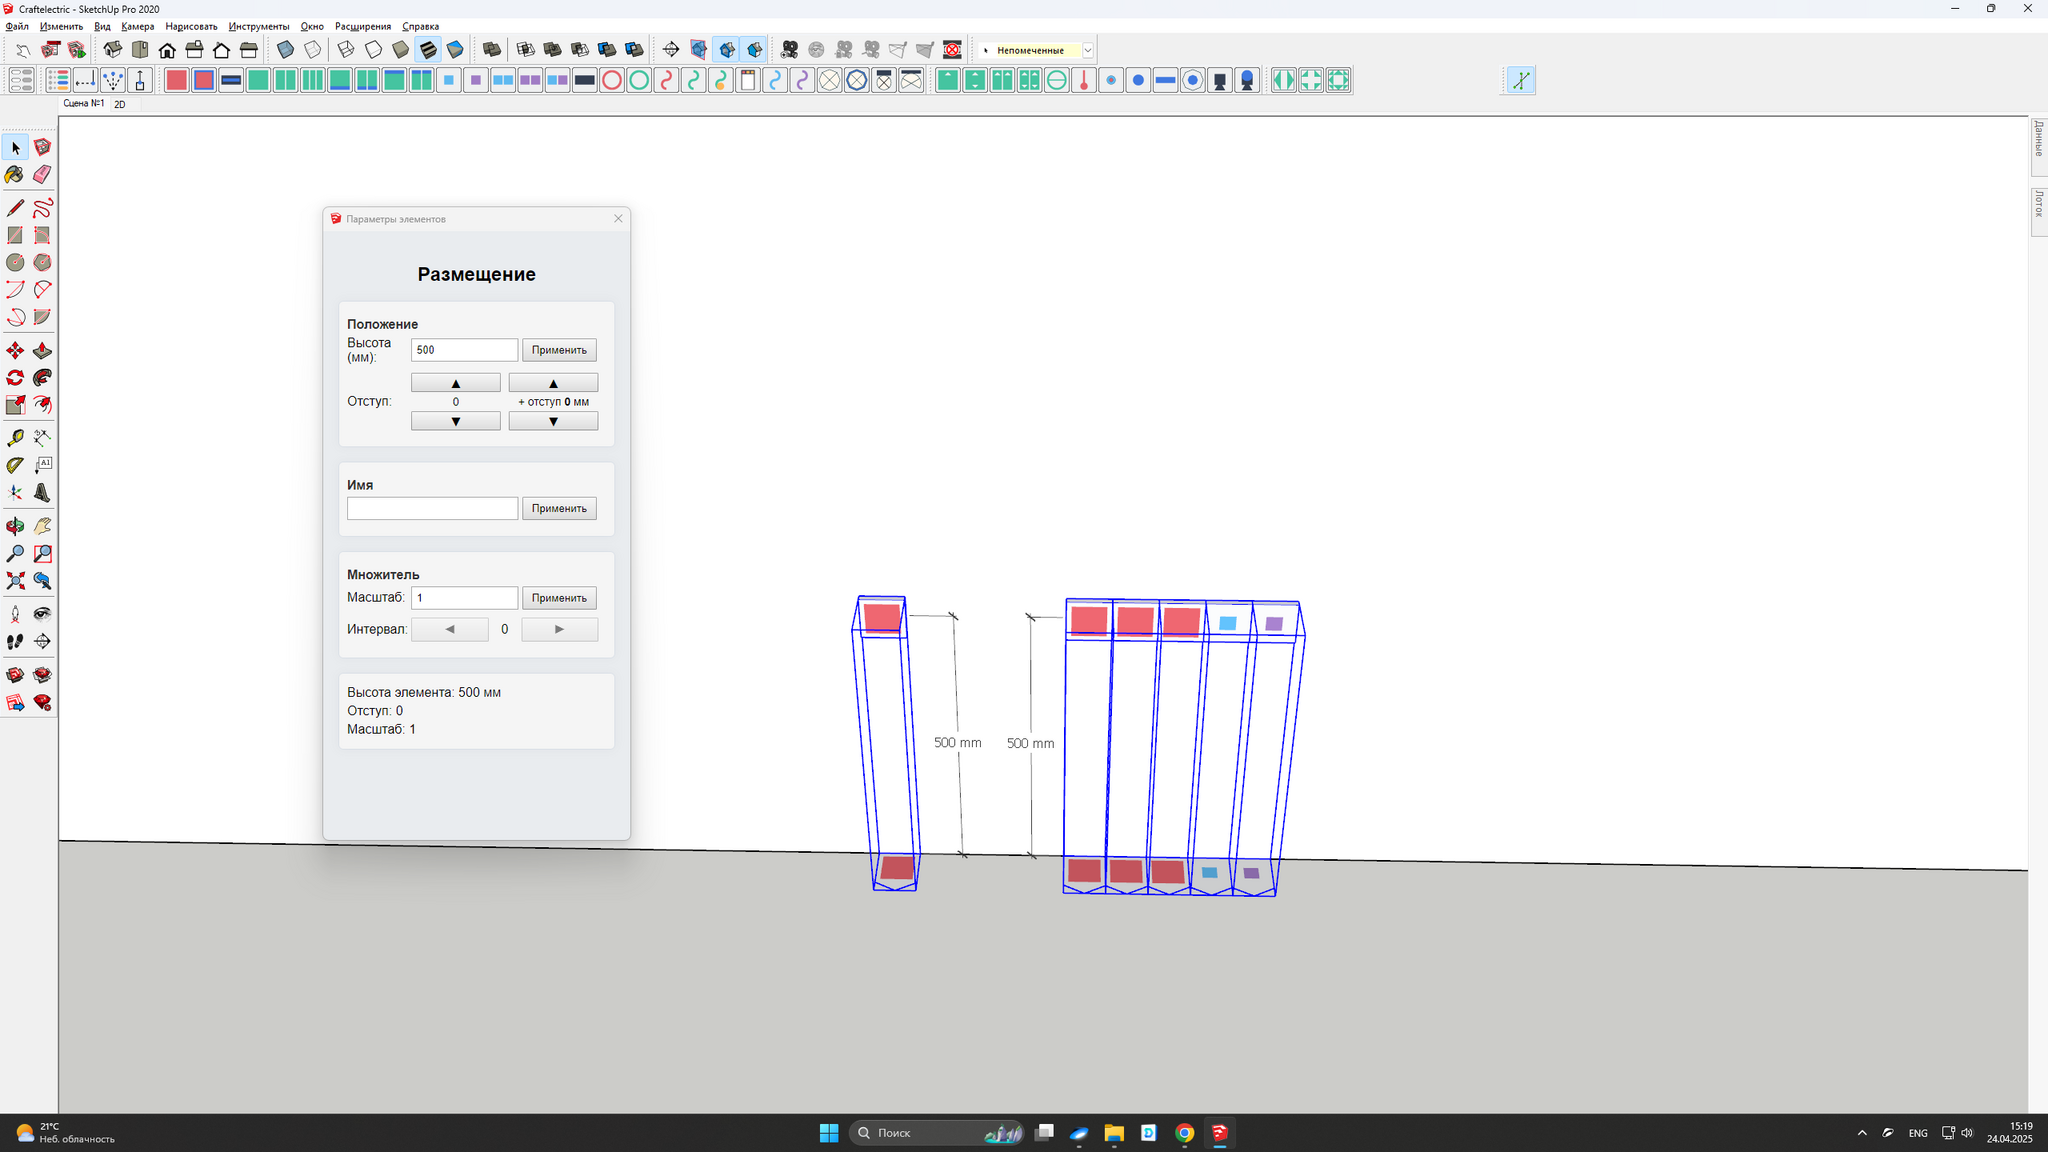The width and height of the screenshot is (2048, 1152).
Task: Choose the Tape Measure tool
Action: click(x=15, y=438)
